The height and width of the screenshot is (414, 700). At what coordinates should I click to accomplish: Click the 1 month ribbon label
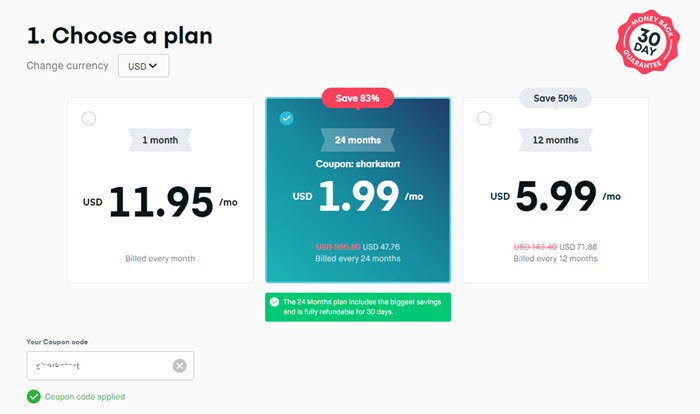click(160, 140)
